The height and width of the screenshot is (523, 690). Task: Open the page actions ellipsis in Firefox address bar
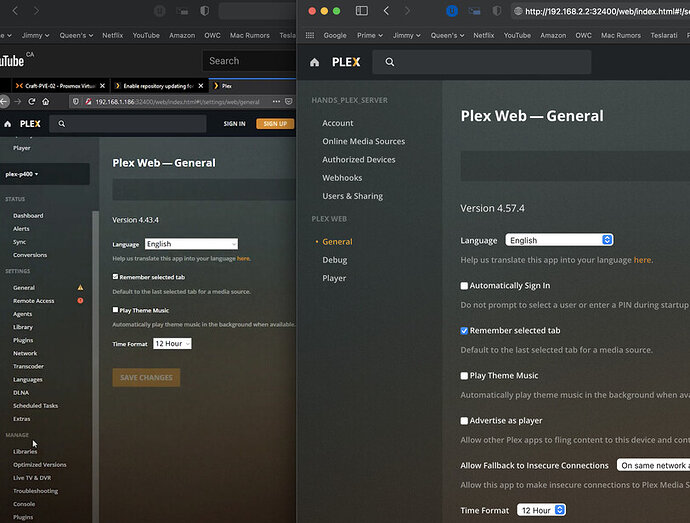(276, 102)
